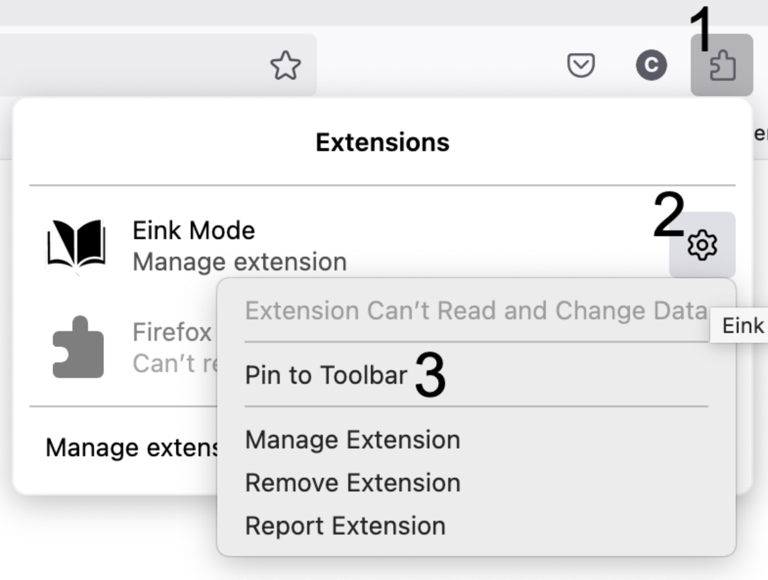Click the bookmark star icon
This screenshot has height=580, width=768.
click(286, 66)
